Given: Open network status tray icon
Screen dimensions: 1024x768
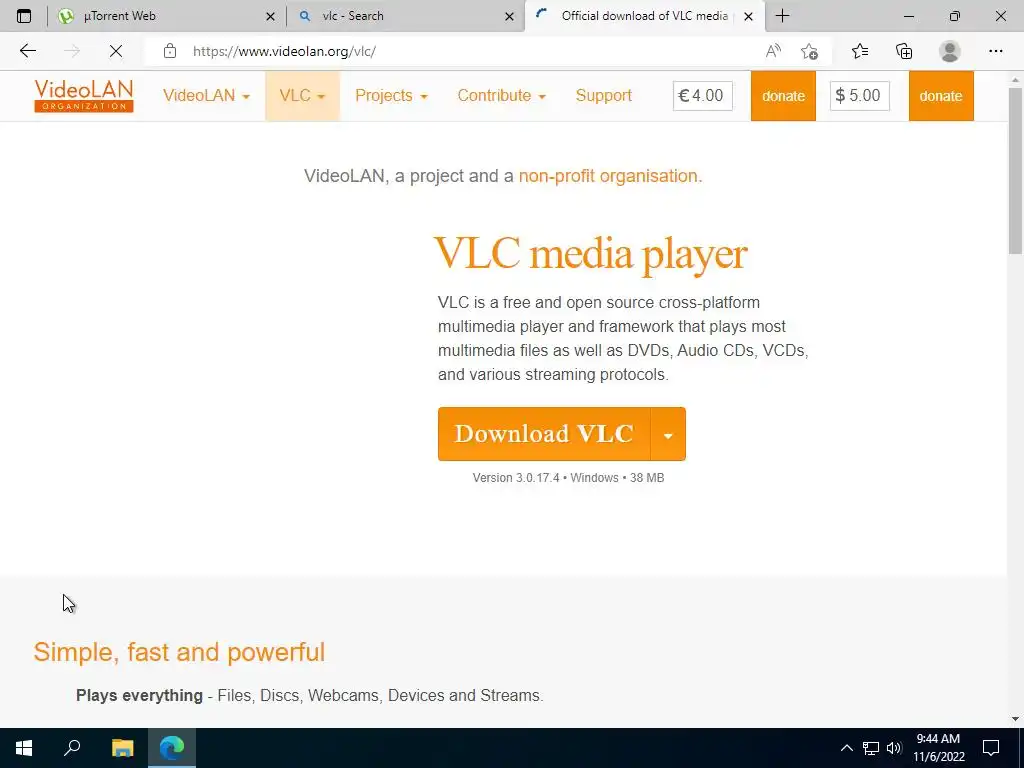Looking at the screenshot, I should [x=871, y=748].
